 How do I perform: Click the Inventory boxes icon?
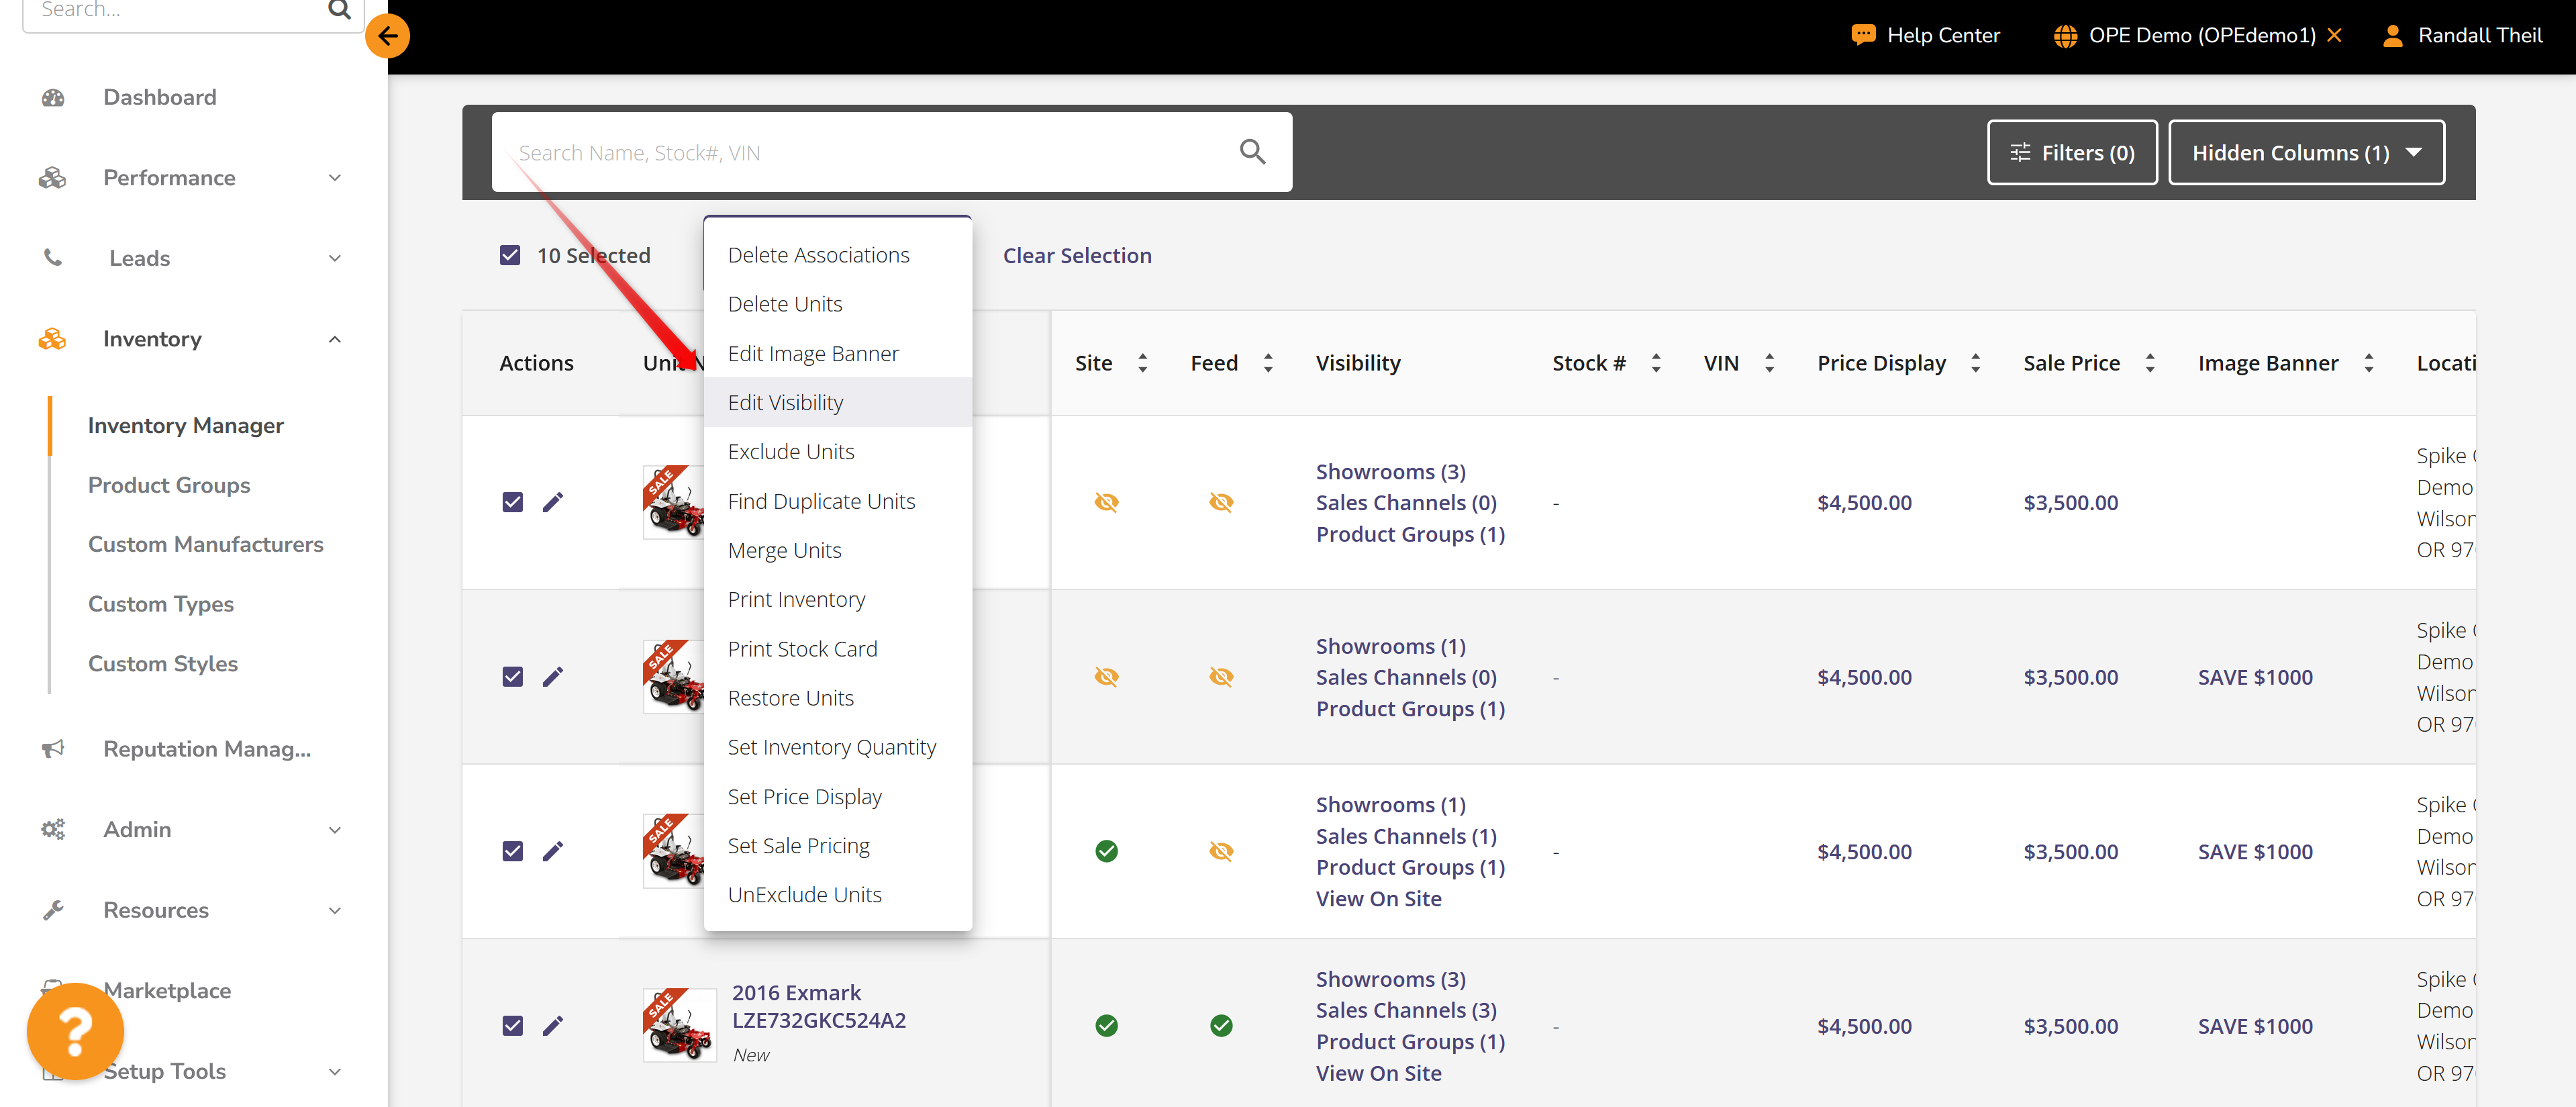[52, 339]
